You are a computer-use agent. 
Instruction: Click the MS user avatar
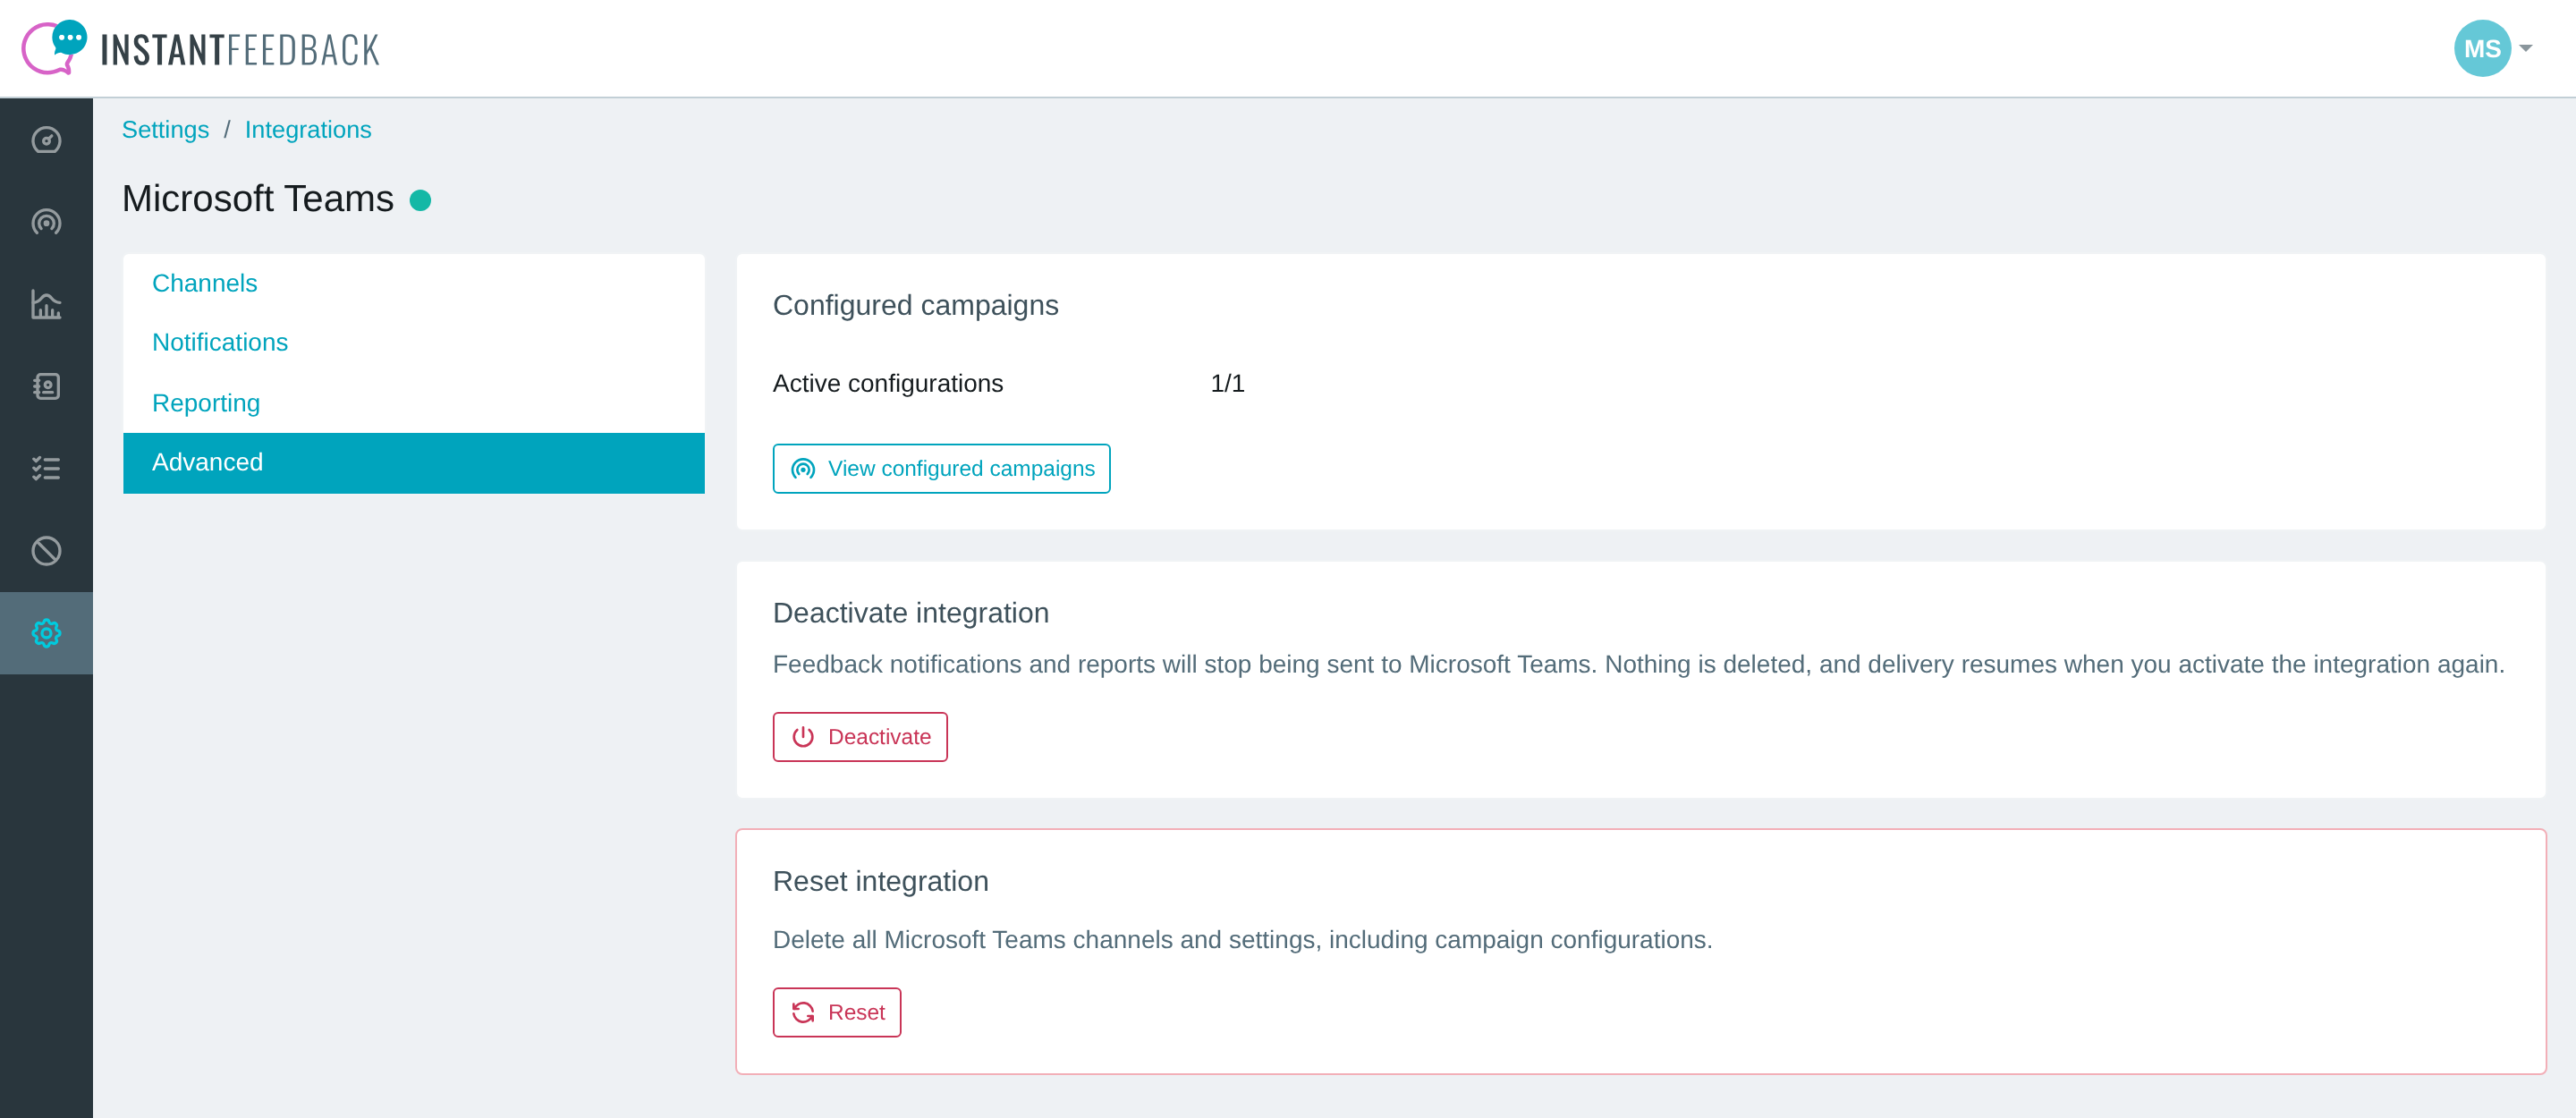2482,48
